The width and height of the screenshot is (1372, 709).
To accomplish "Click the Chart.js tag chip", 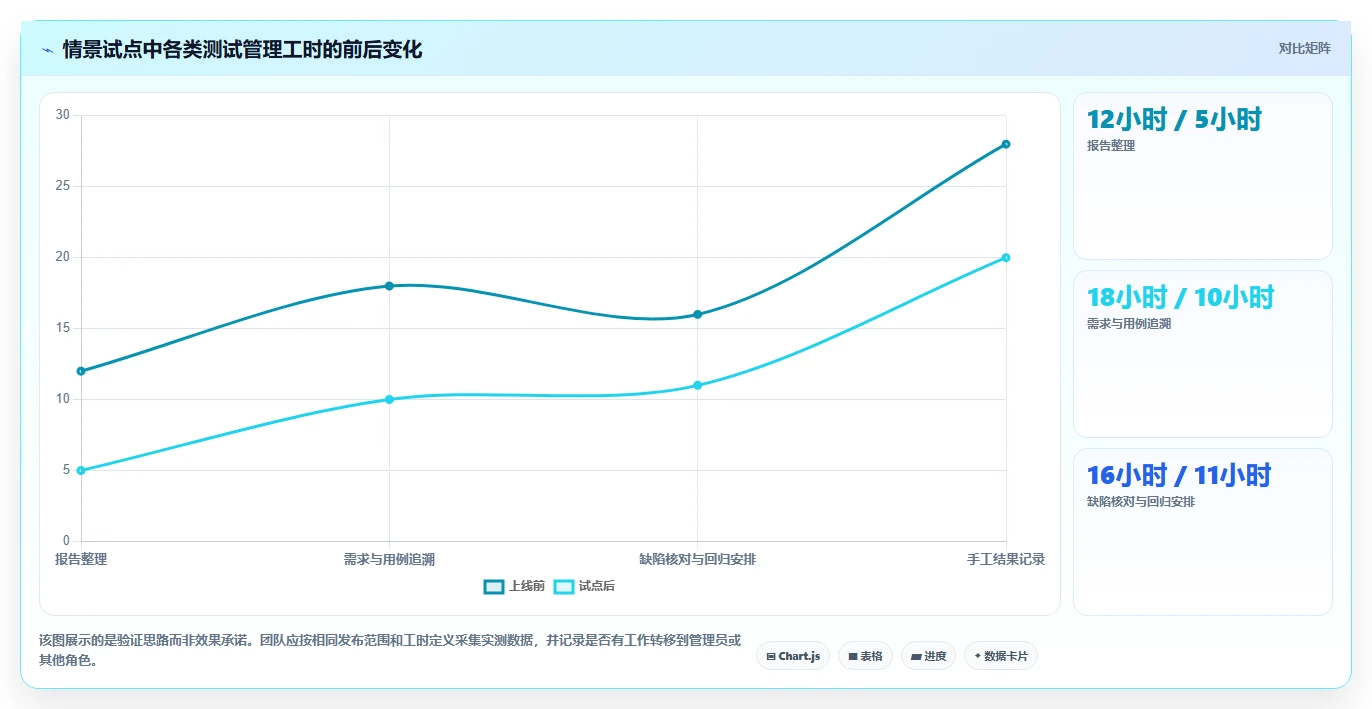I will pyautogui.click(x=793, y=656).
